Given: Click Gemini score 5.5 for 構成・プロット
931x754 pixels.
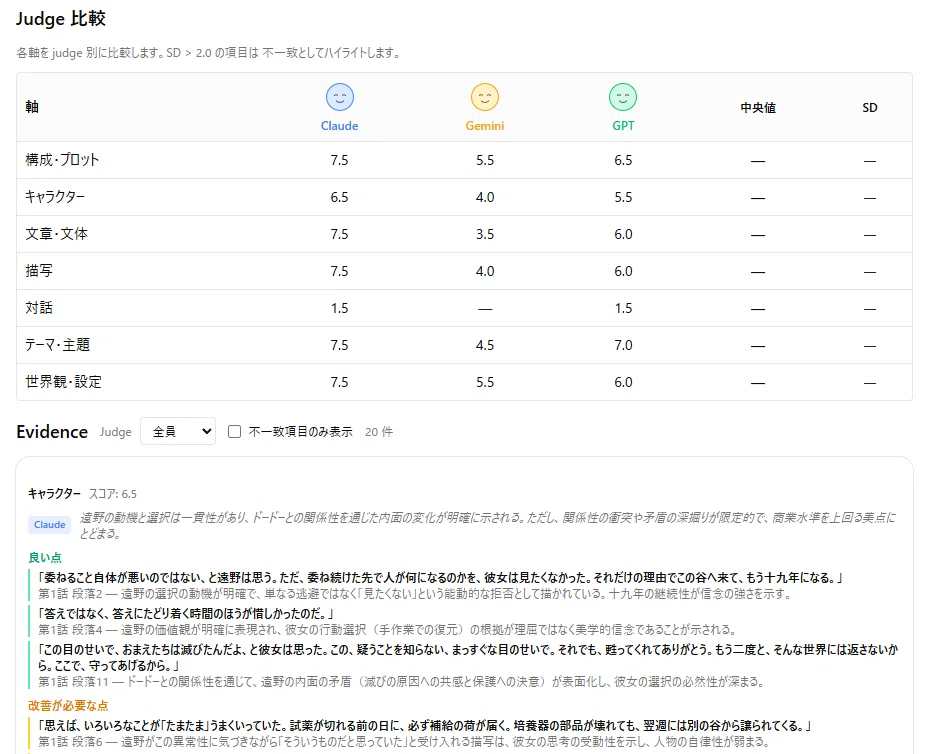Looking at the screenshot, I should click(484, 160).
